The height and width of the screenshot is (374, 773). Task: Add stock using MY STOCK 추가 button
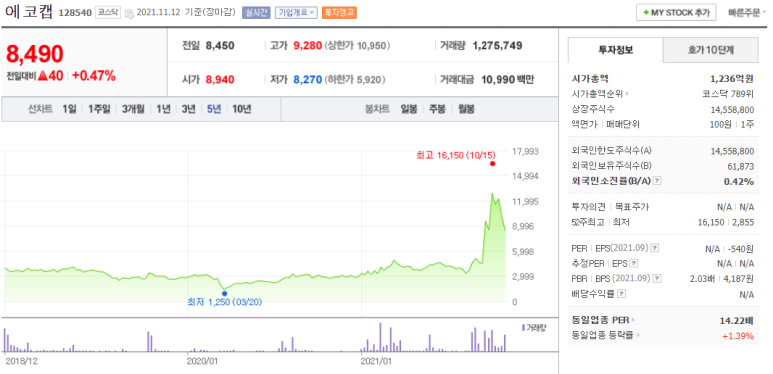click(676, 13)
